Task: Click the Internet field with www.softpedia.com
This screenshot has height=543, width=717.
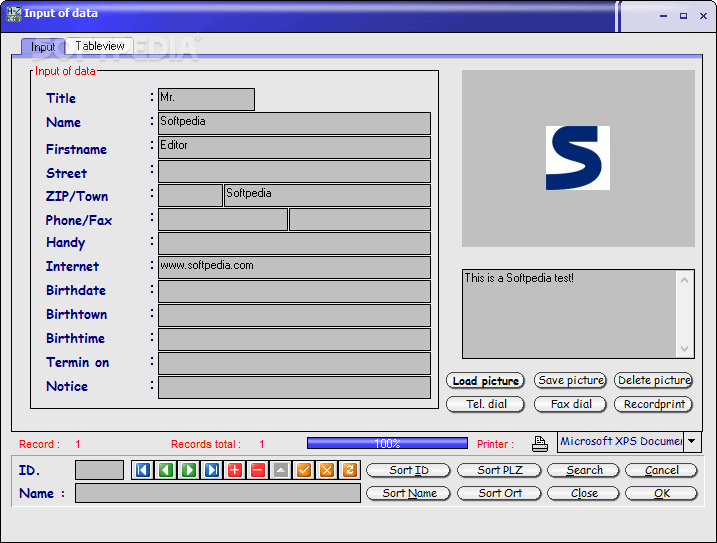Action: coord(294,268)
